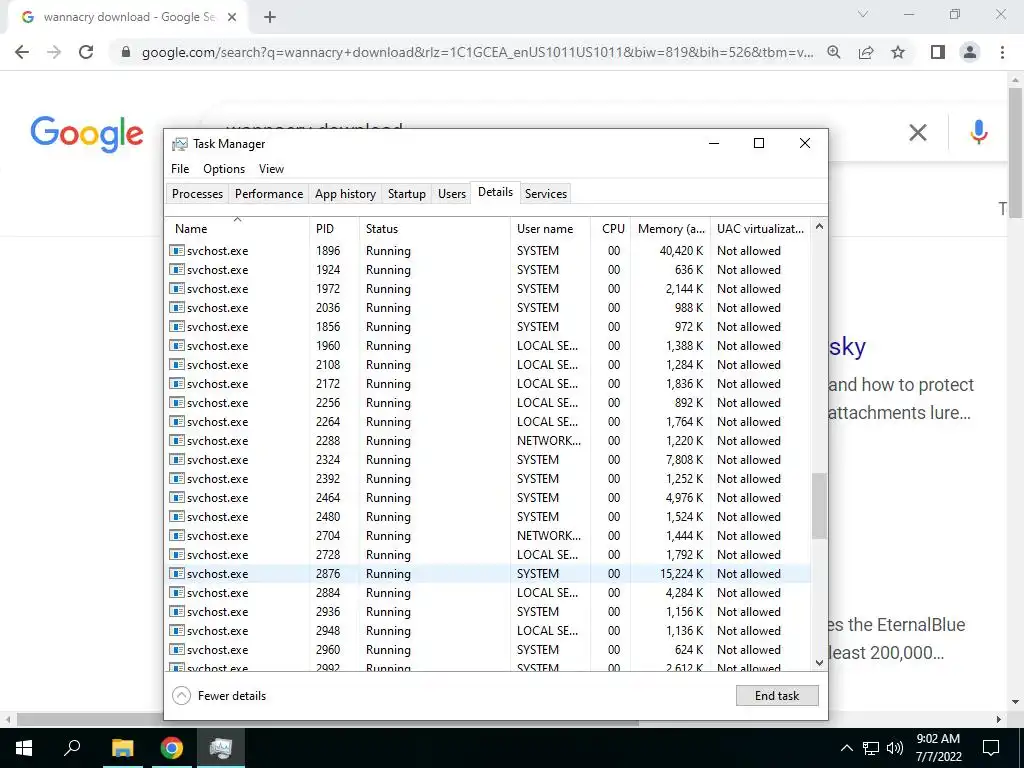Click memory value 40,420 K
Screen dimensions: 1024x768
[x=681, y=251]
